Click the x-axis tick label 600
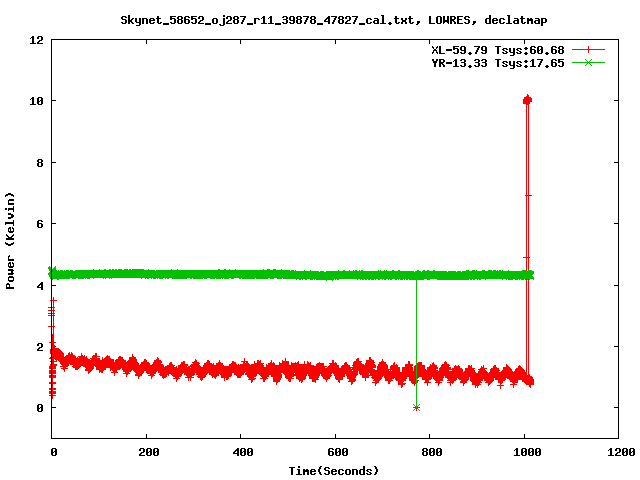640x480 pixels. click(x=338, y=452)
